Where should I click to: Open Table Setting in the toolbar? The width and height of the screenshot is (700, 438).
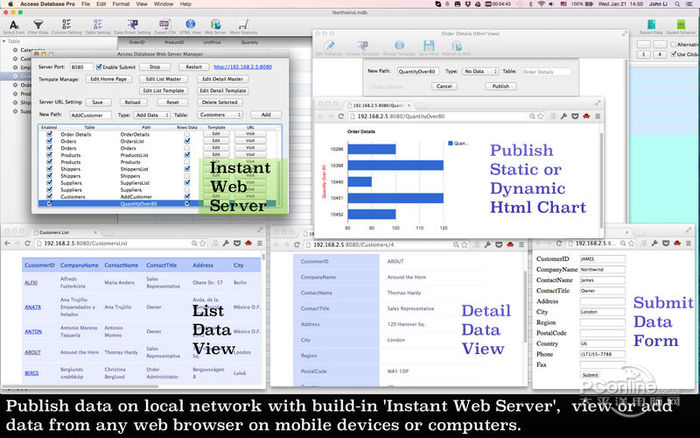tap(97, 26)
